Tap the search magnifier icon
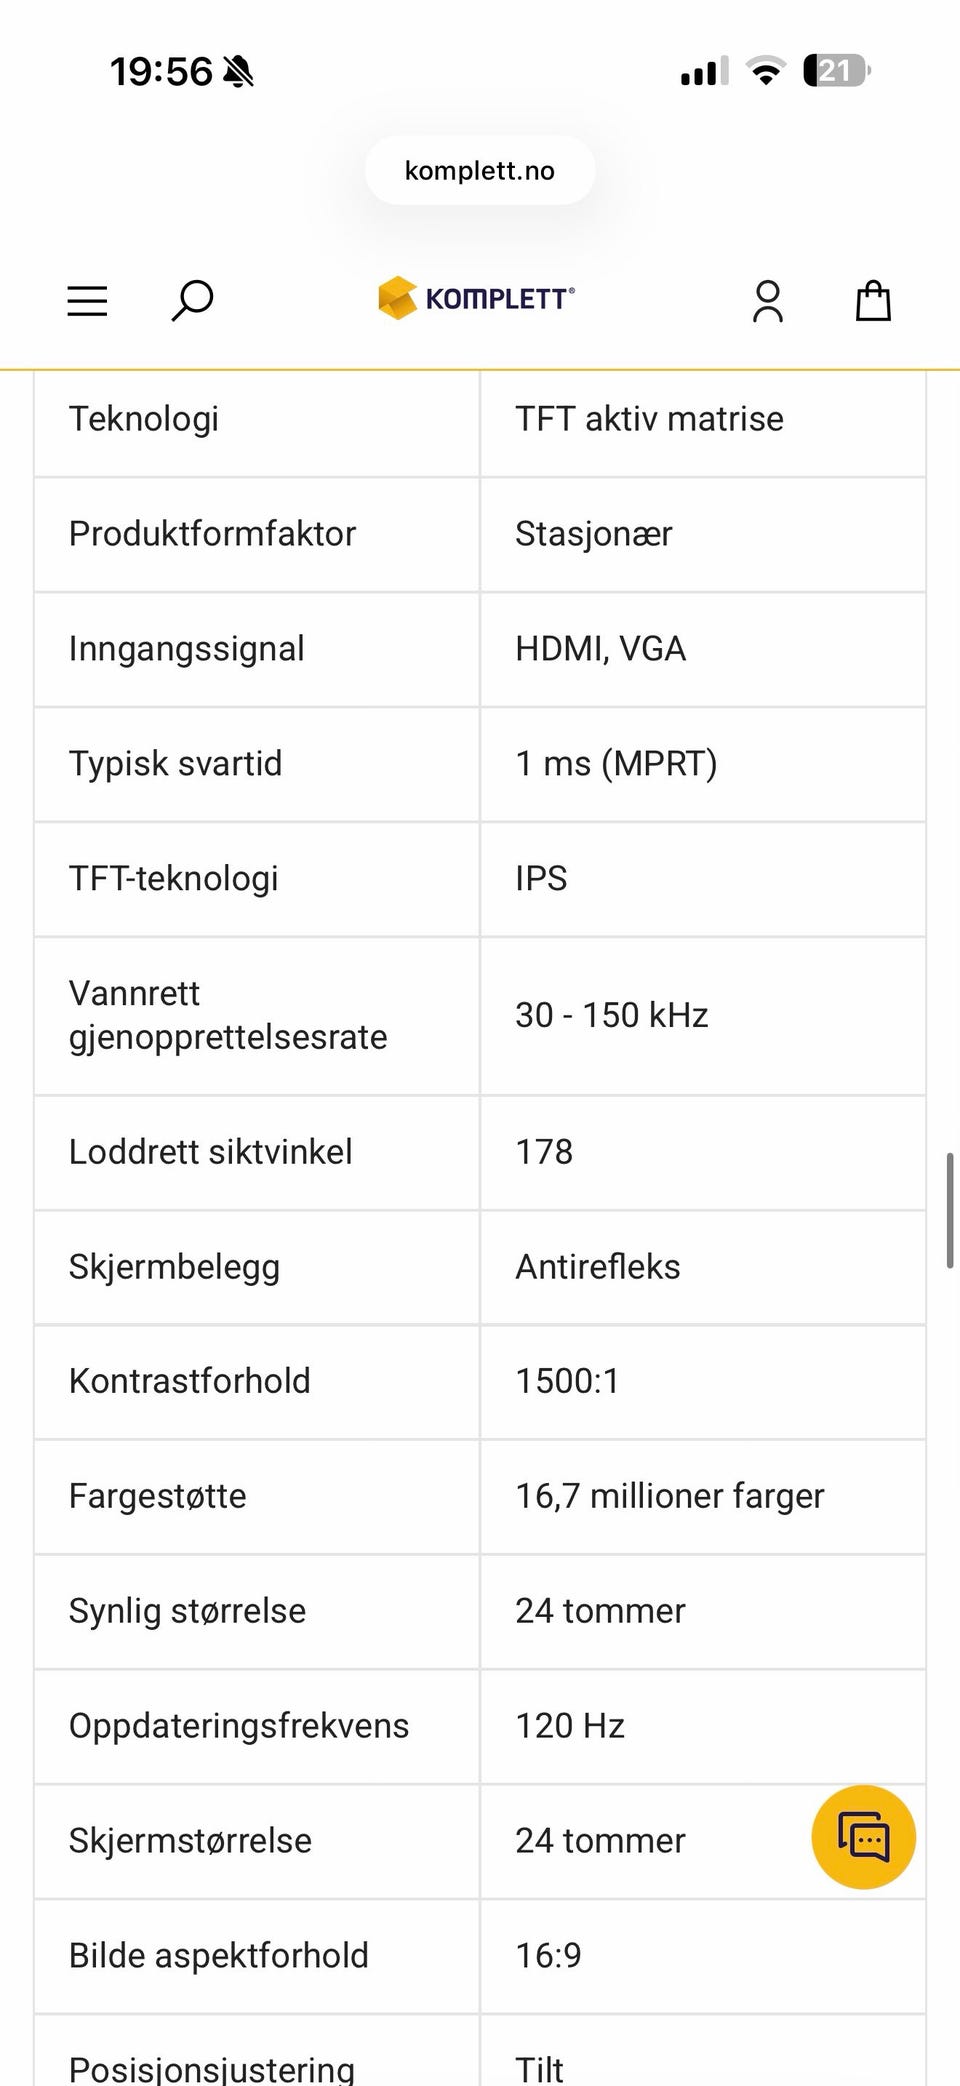 click(x=192, y=300)
